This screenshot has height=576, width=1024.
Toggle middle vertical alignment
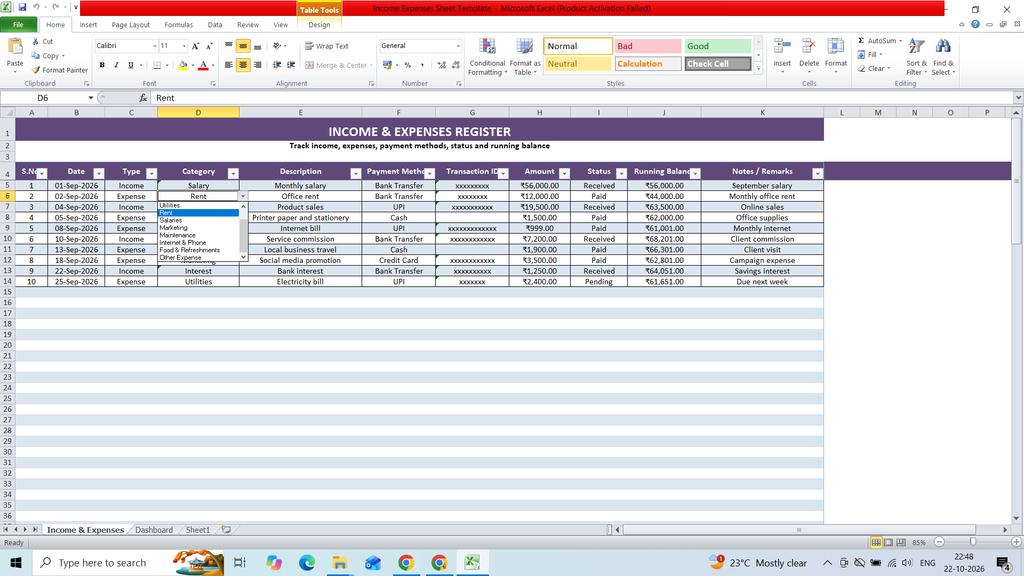(x=243, y=46)
